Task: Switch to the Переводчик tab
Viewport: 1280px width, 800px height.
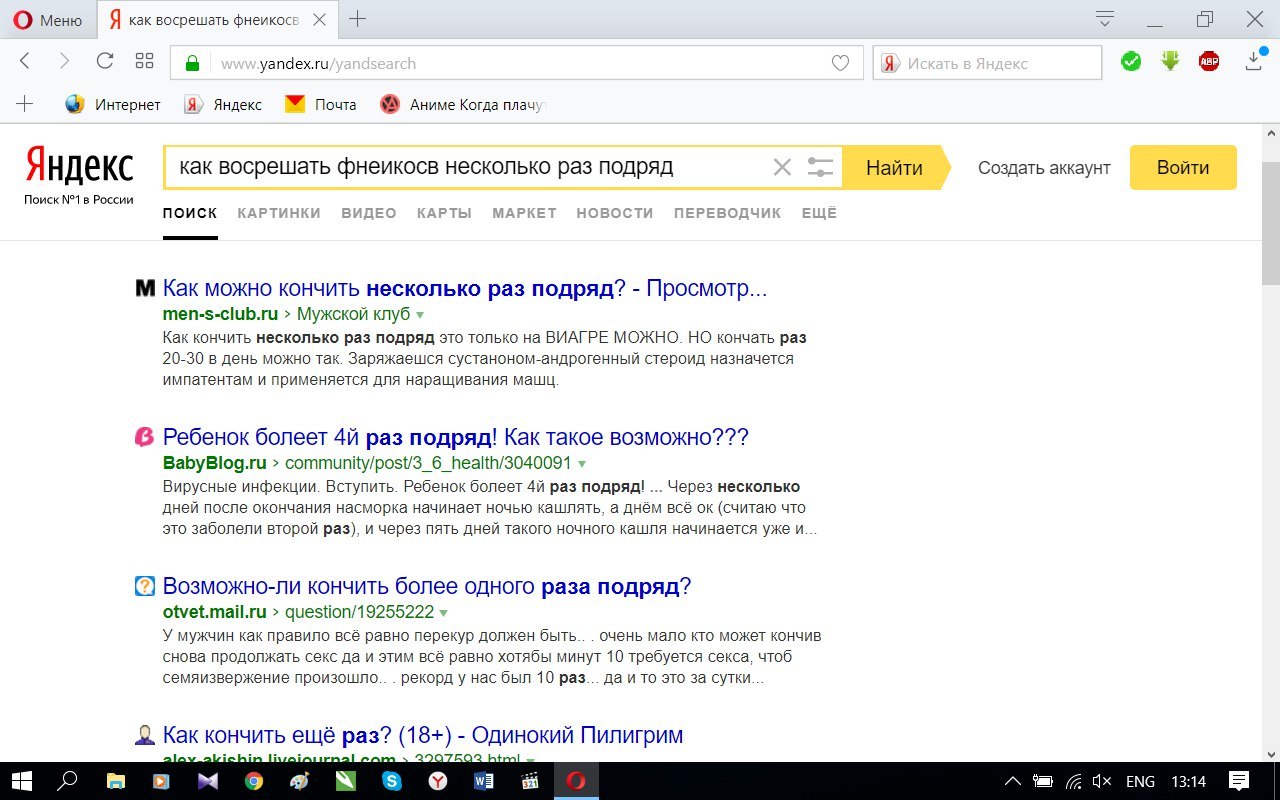Action: tap(728, 213)
